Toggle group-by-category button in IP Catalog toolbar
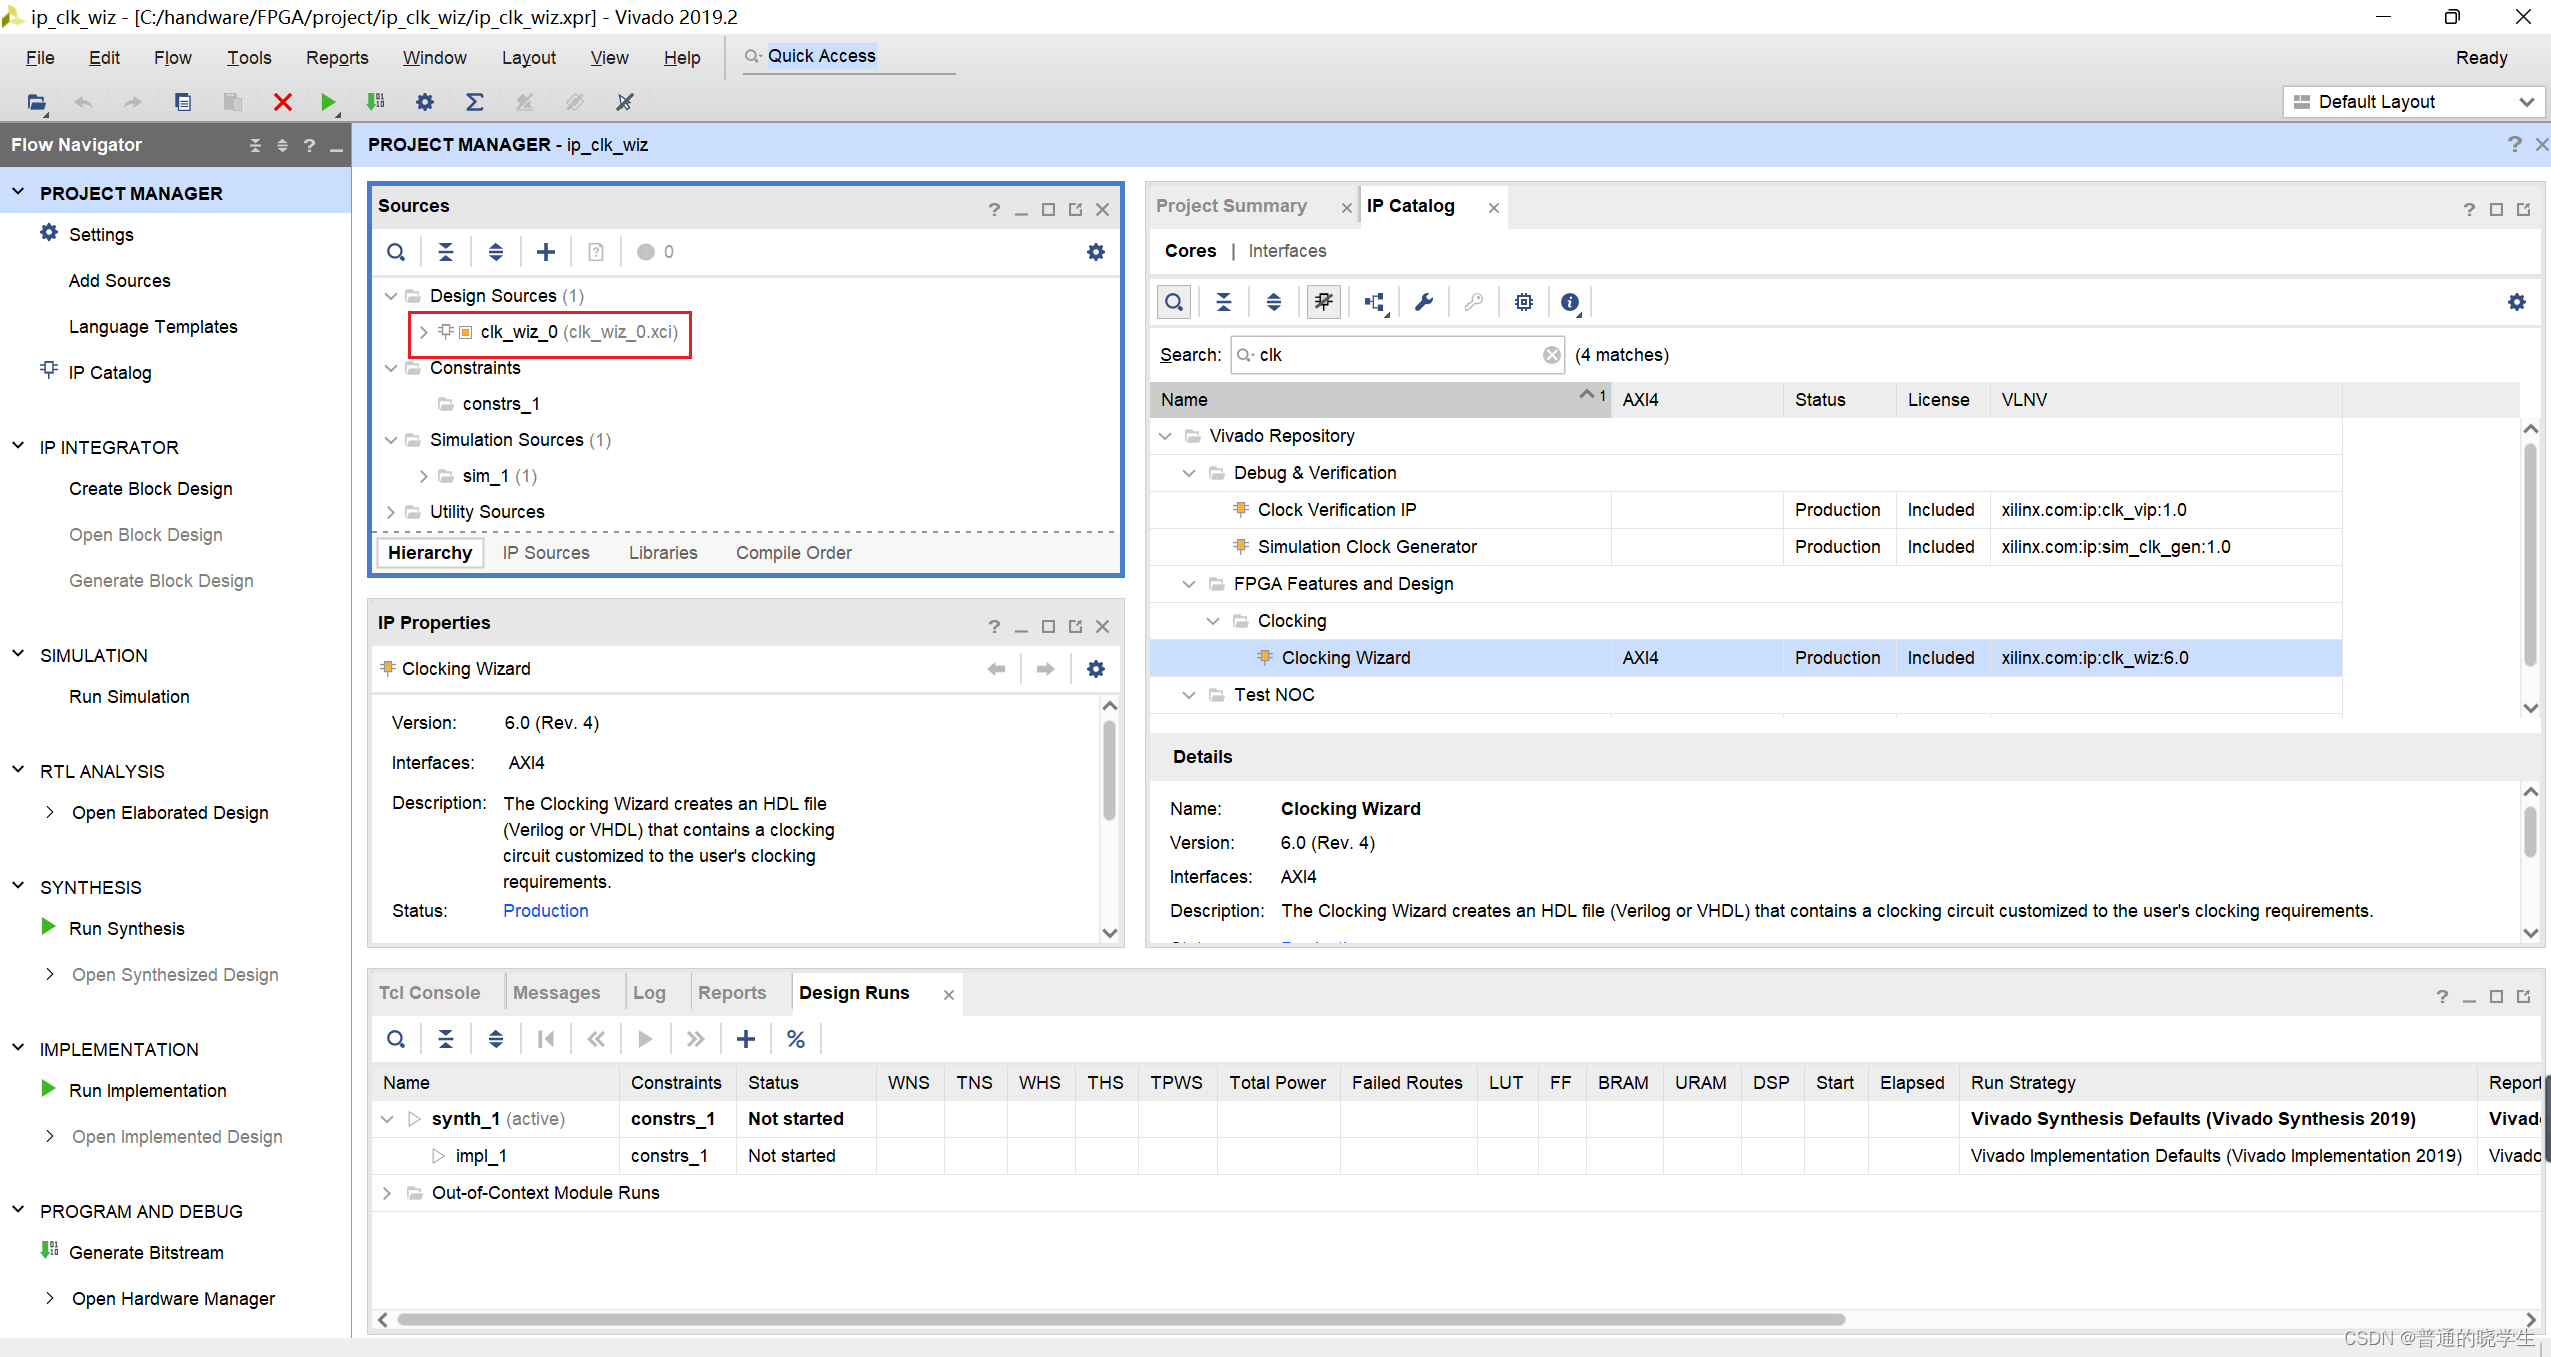The image size is (2551, 1357). (x=1374, y=302)
